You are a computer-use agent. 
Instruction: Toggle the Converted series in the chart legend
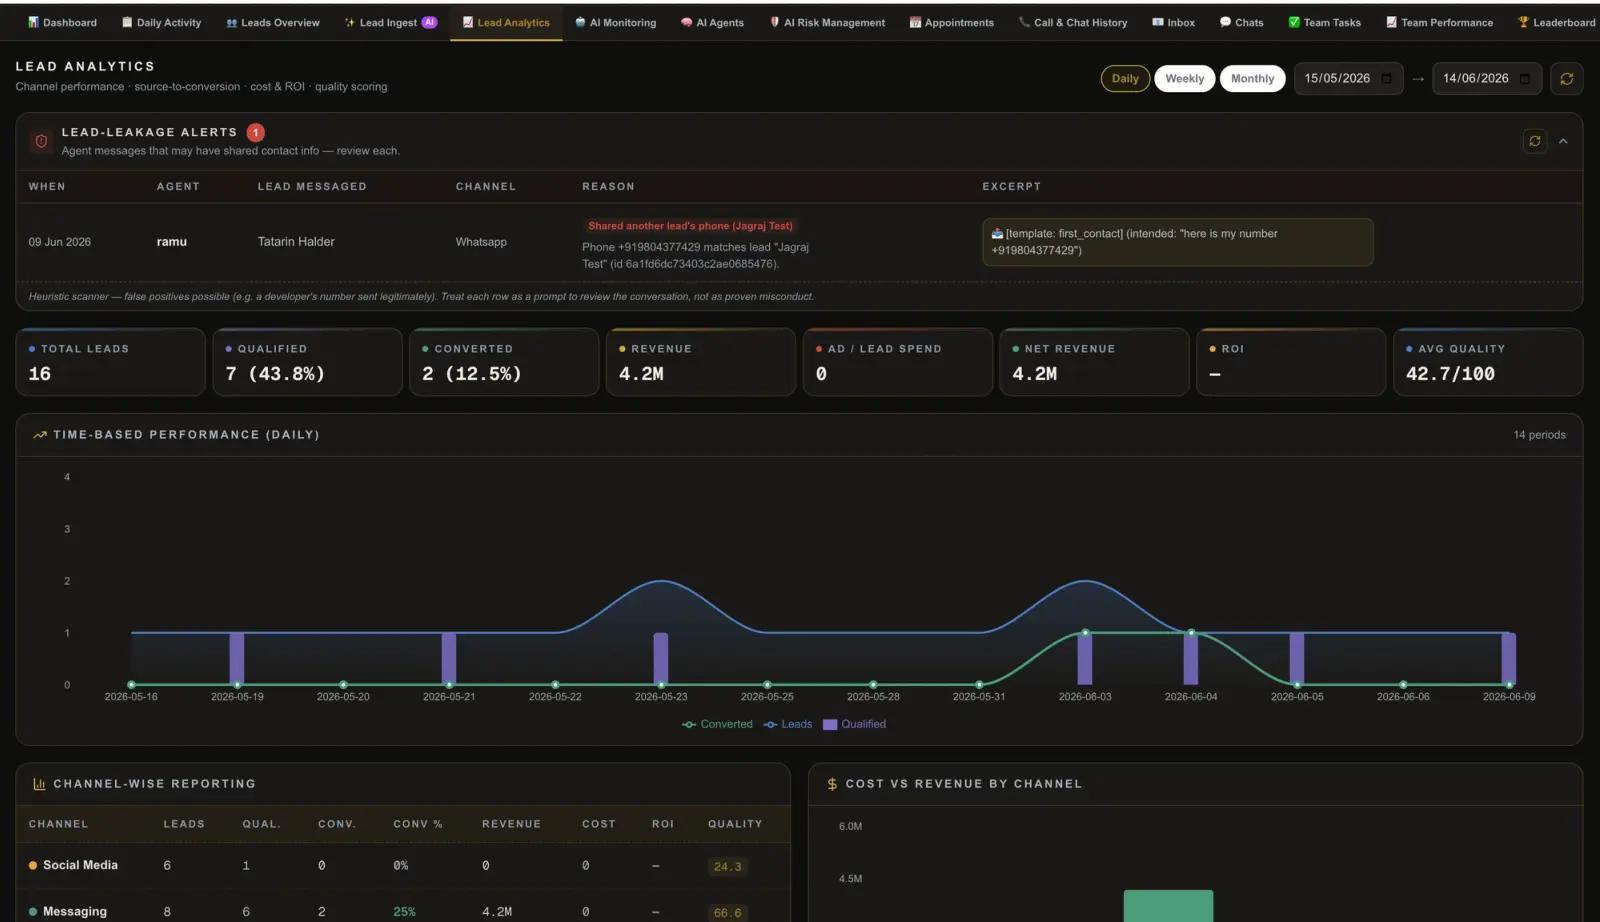pos(717,724)
